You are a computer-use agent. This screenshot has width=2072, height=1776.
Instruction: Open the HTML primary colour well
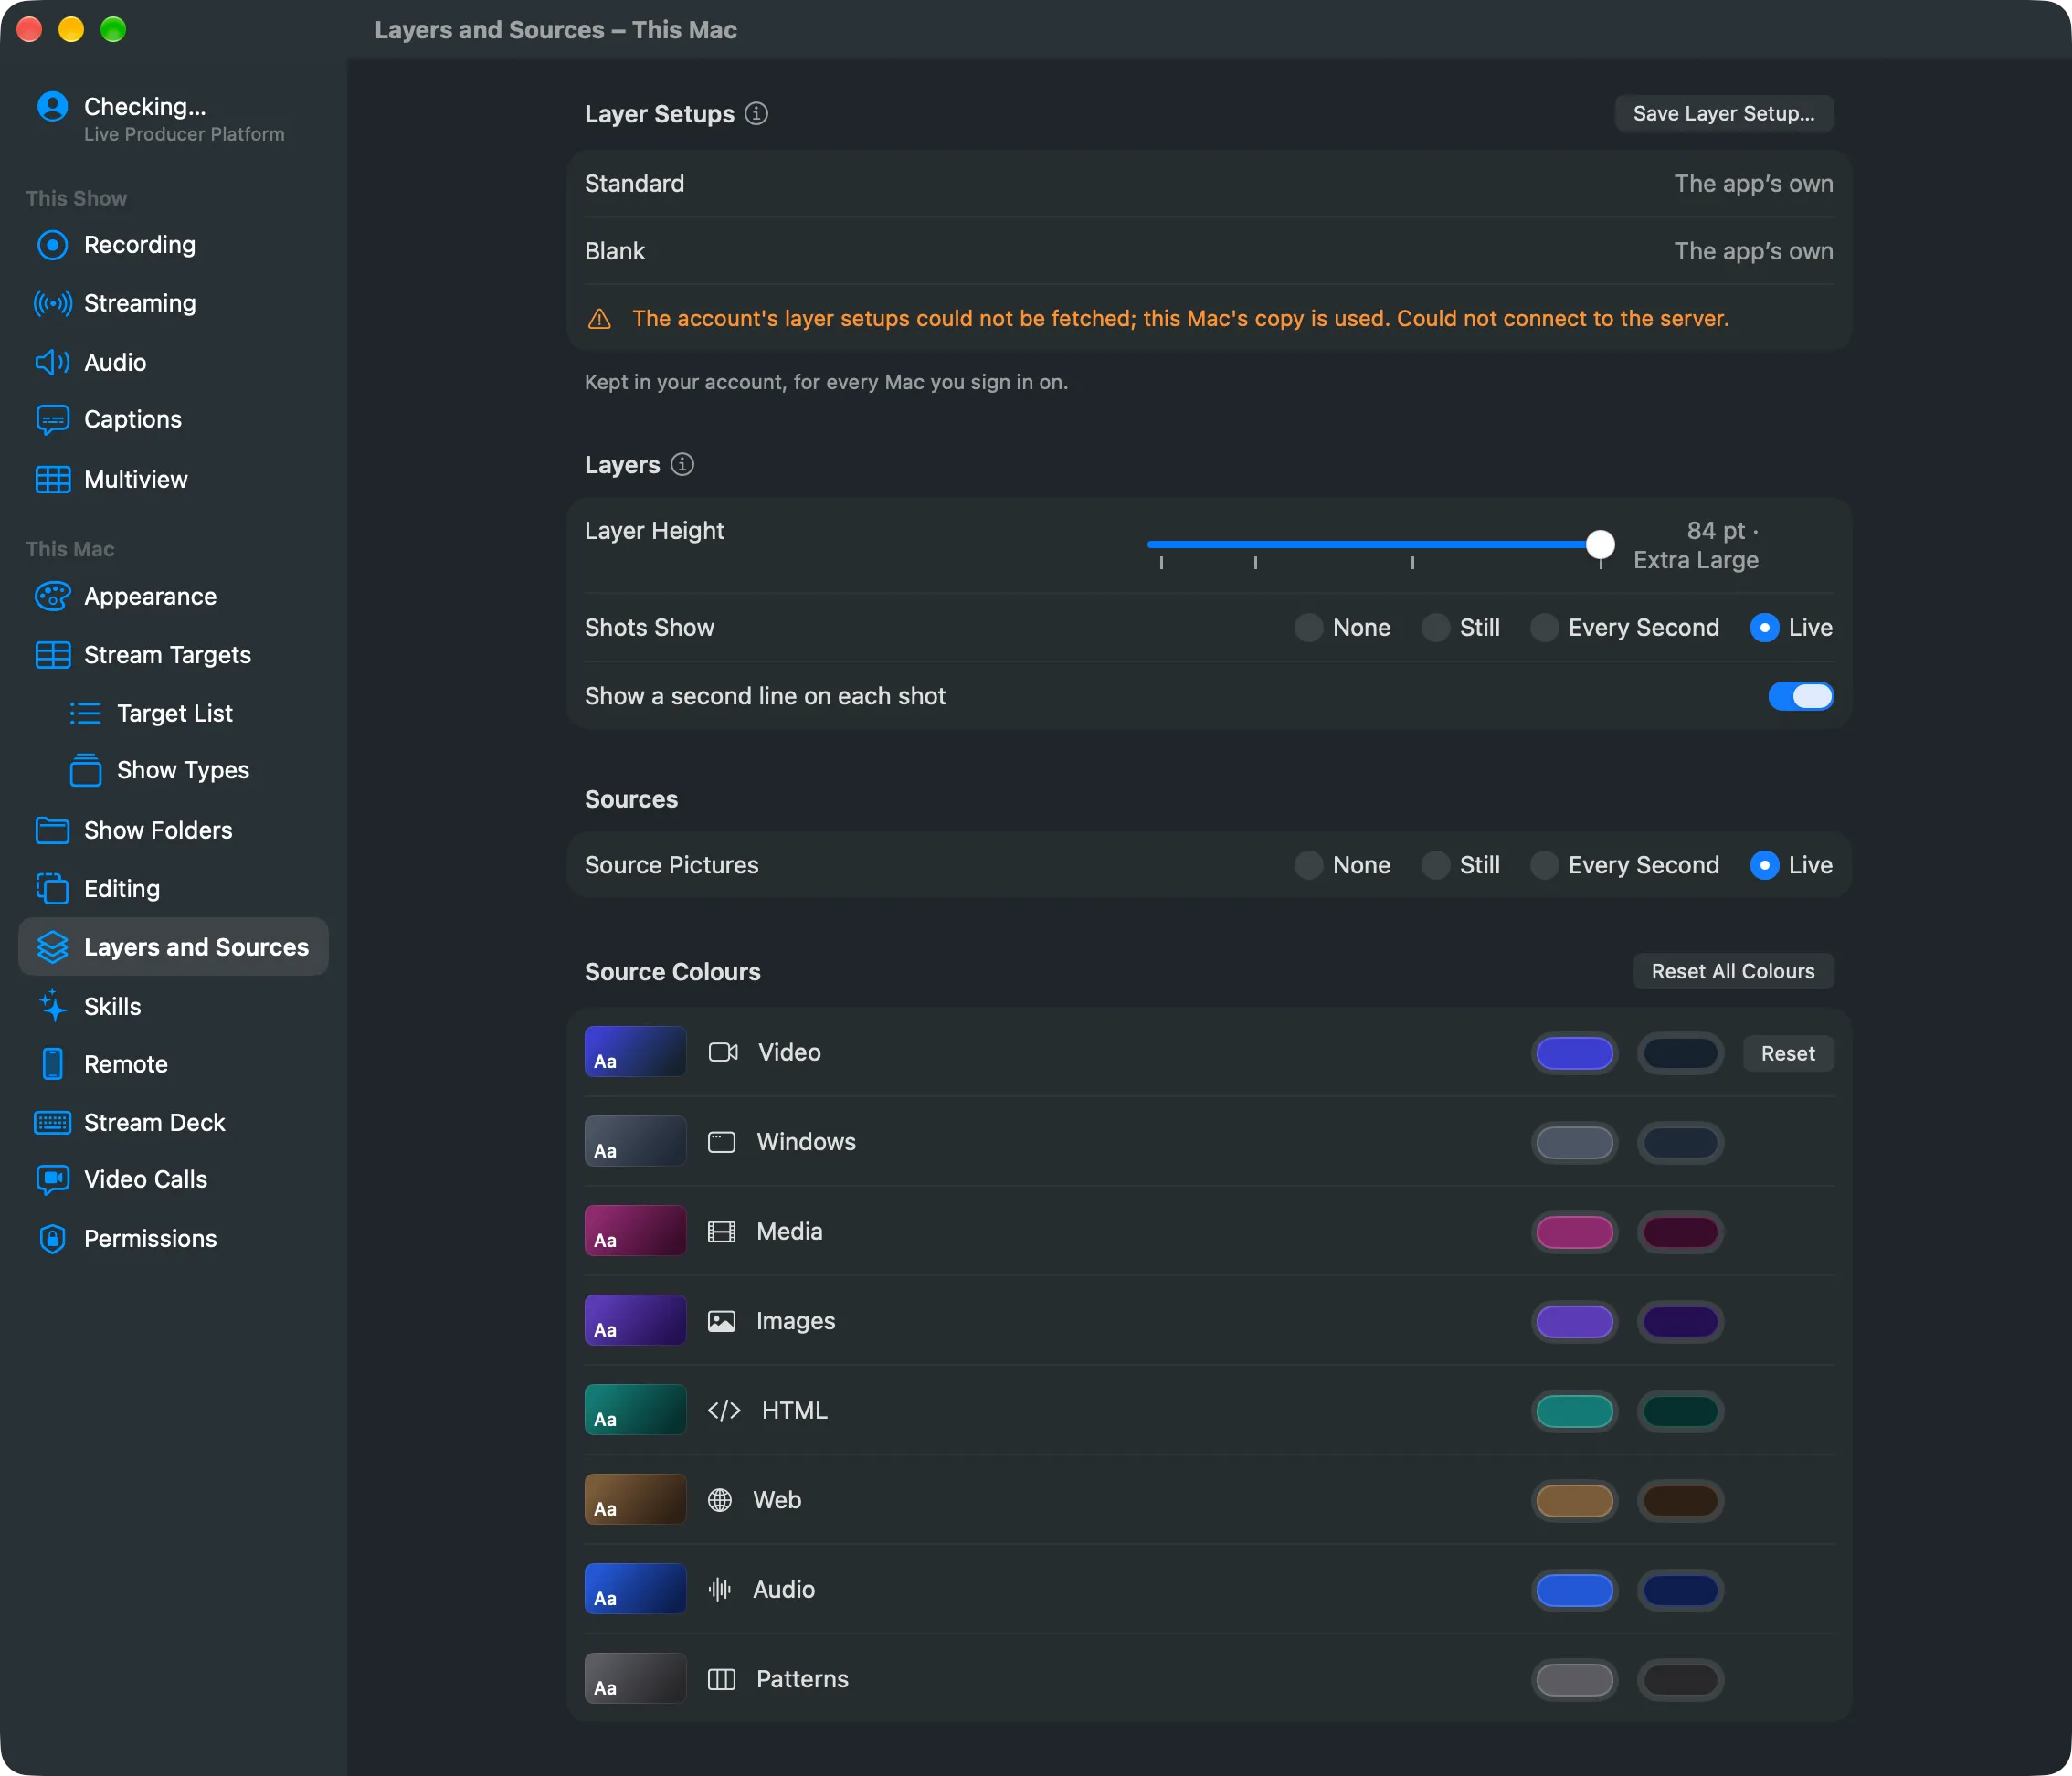point(1574,1411)
